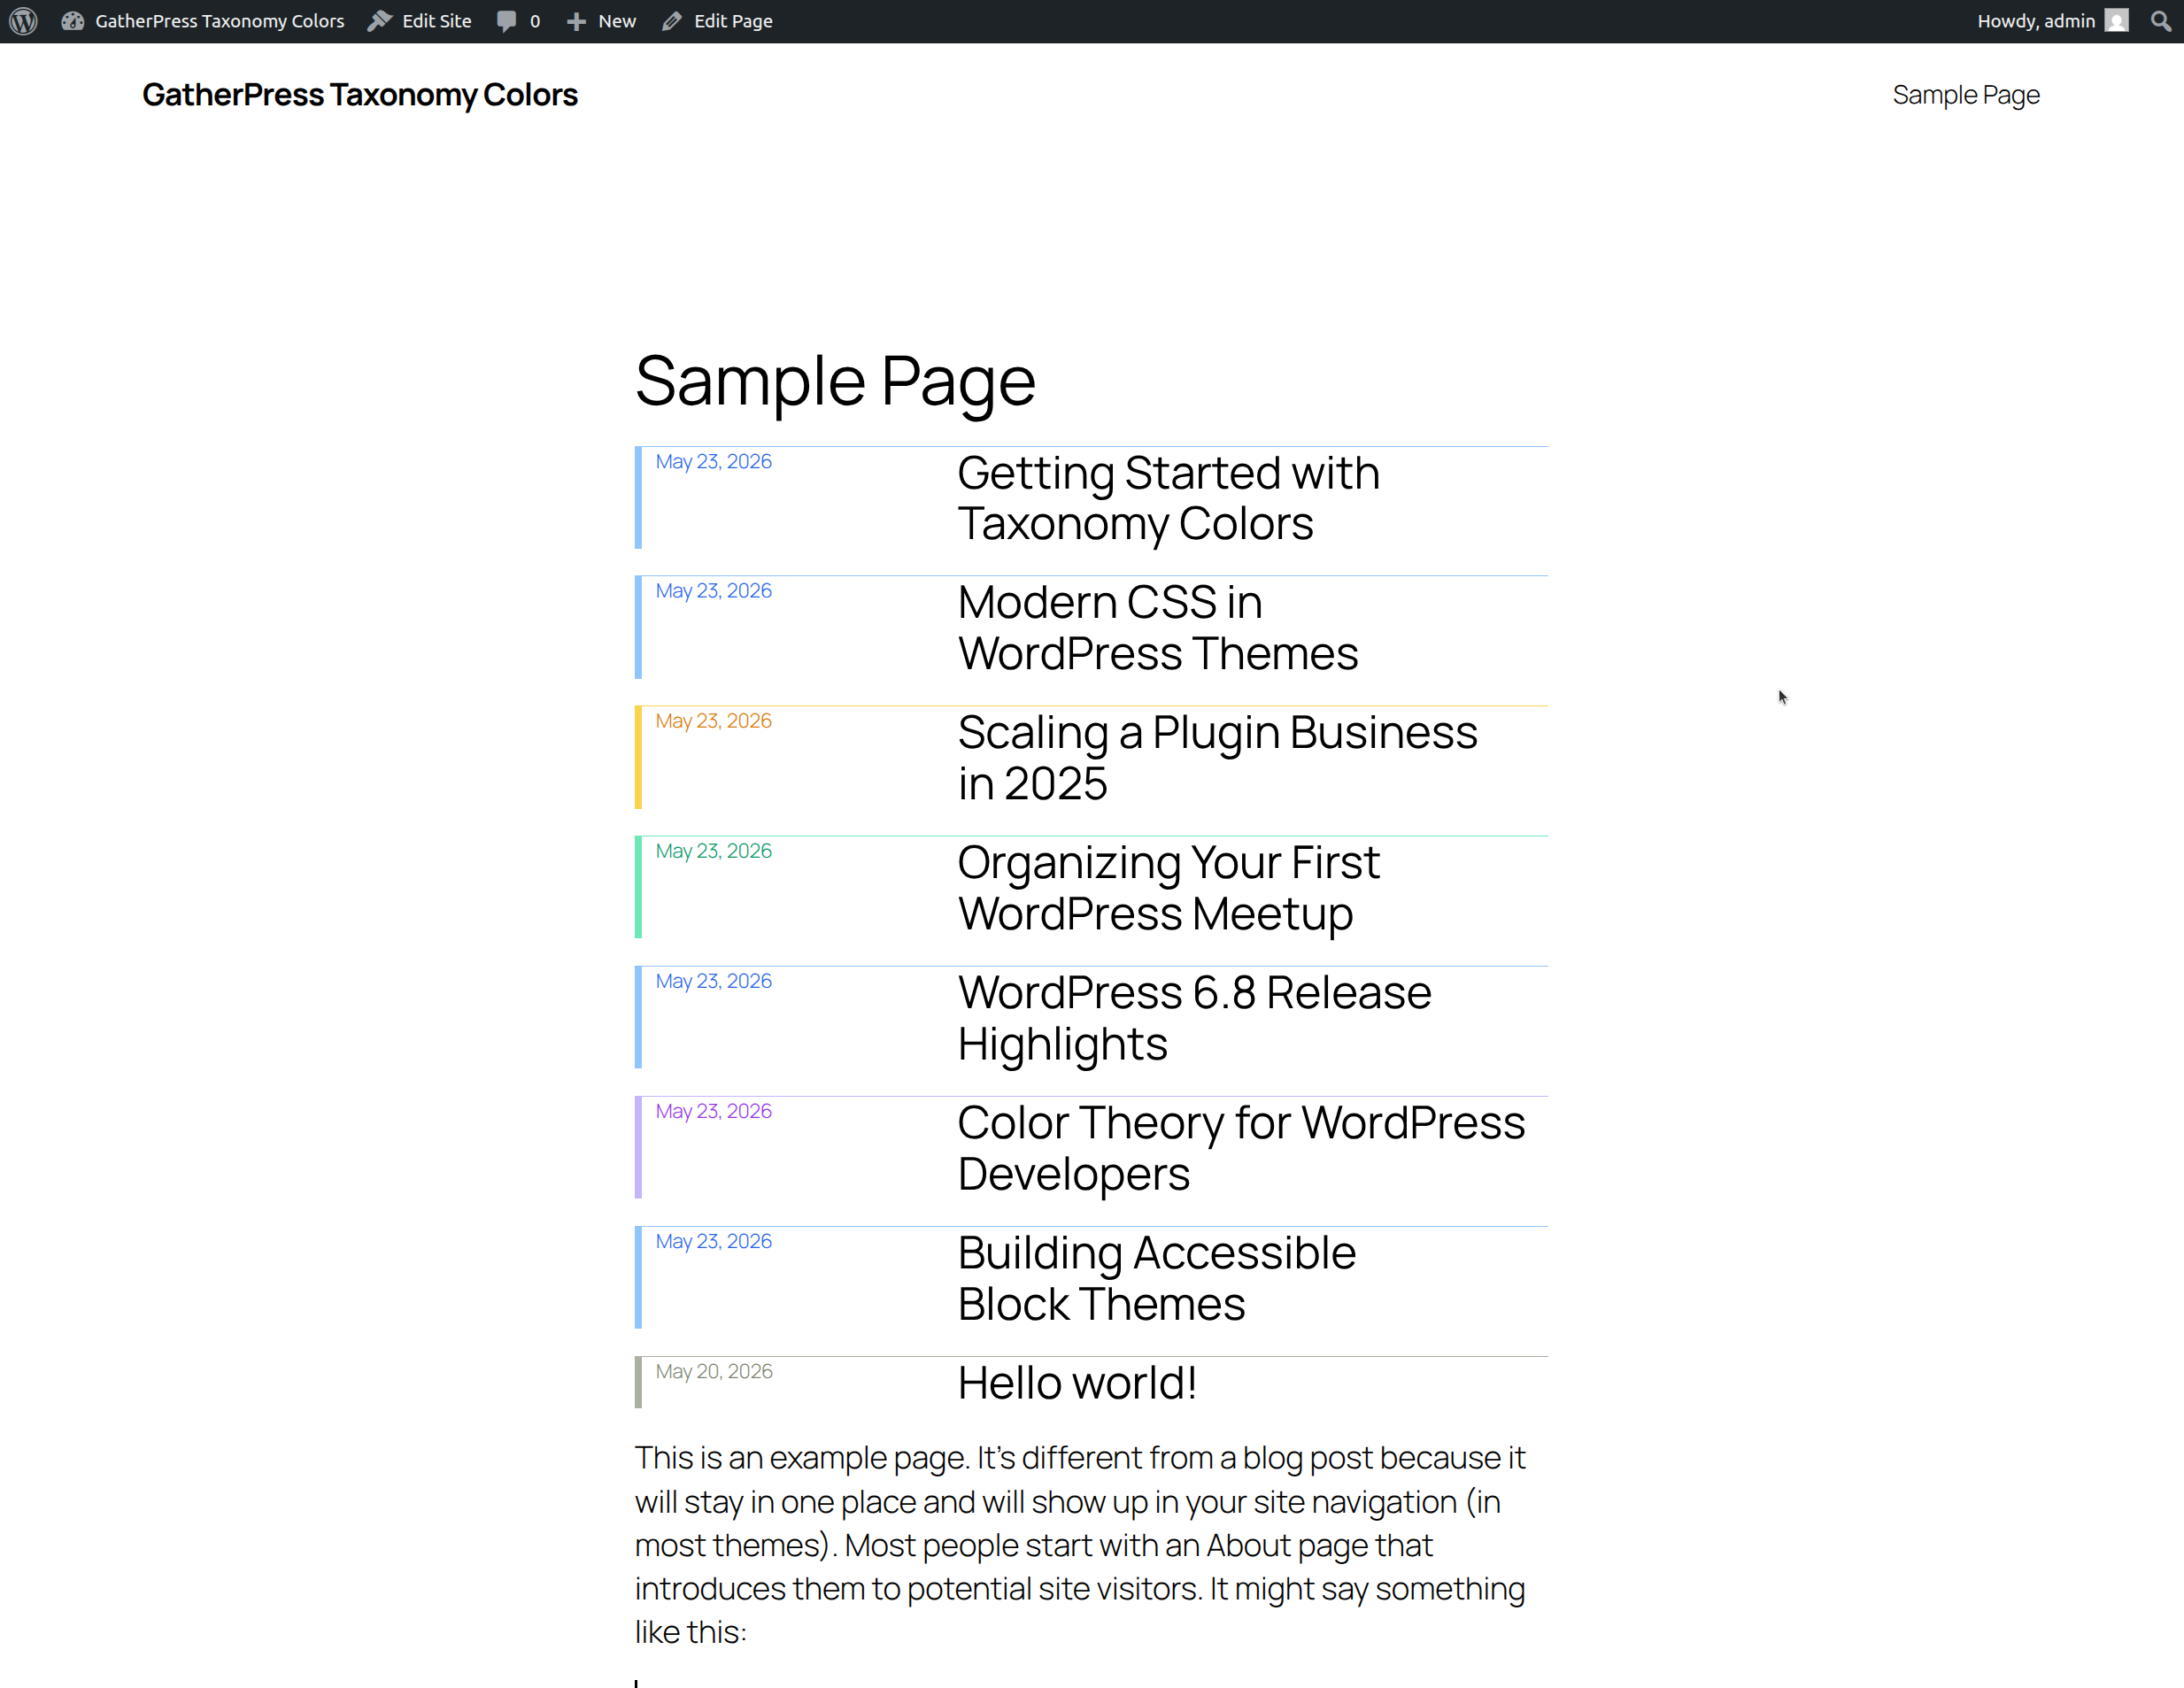This screenshot has height=1688, width=2184.
Task: Click the date beside Modern CSS in WordPress Themes
Action: [713, 591]
